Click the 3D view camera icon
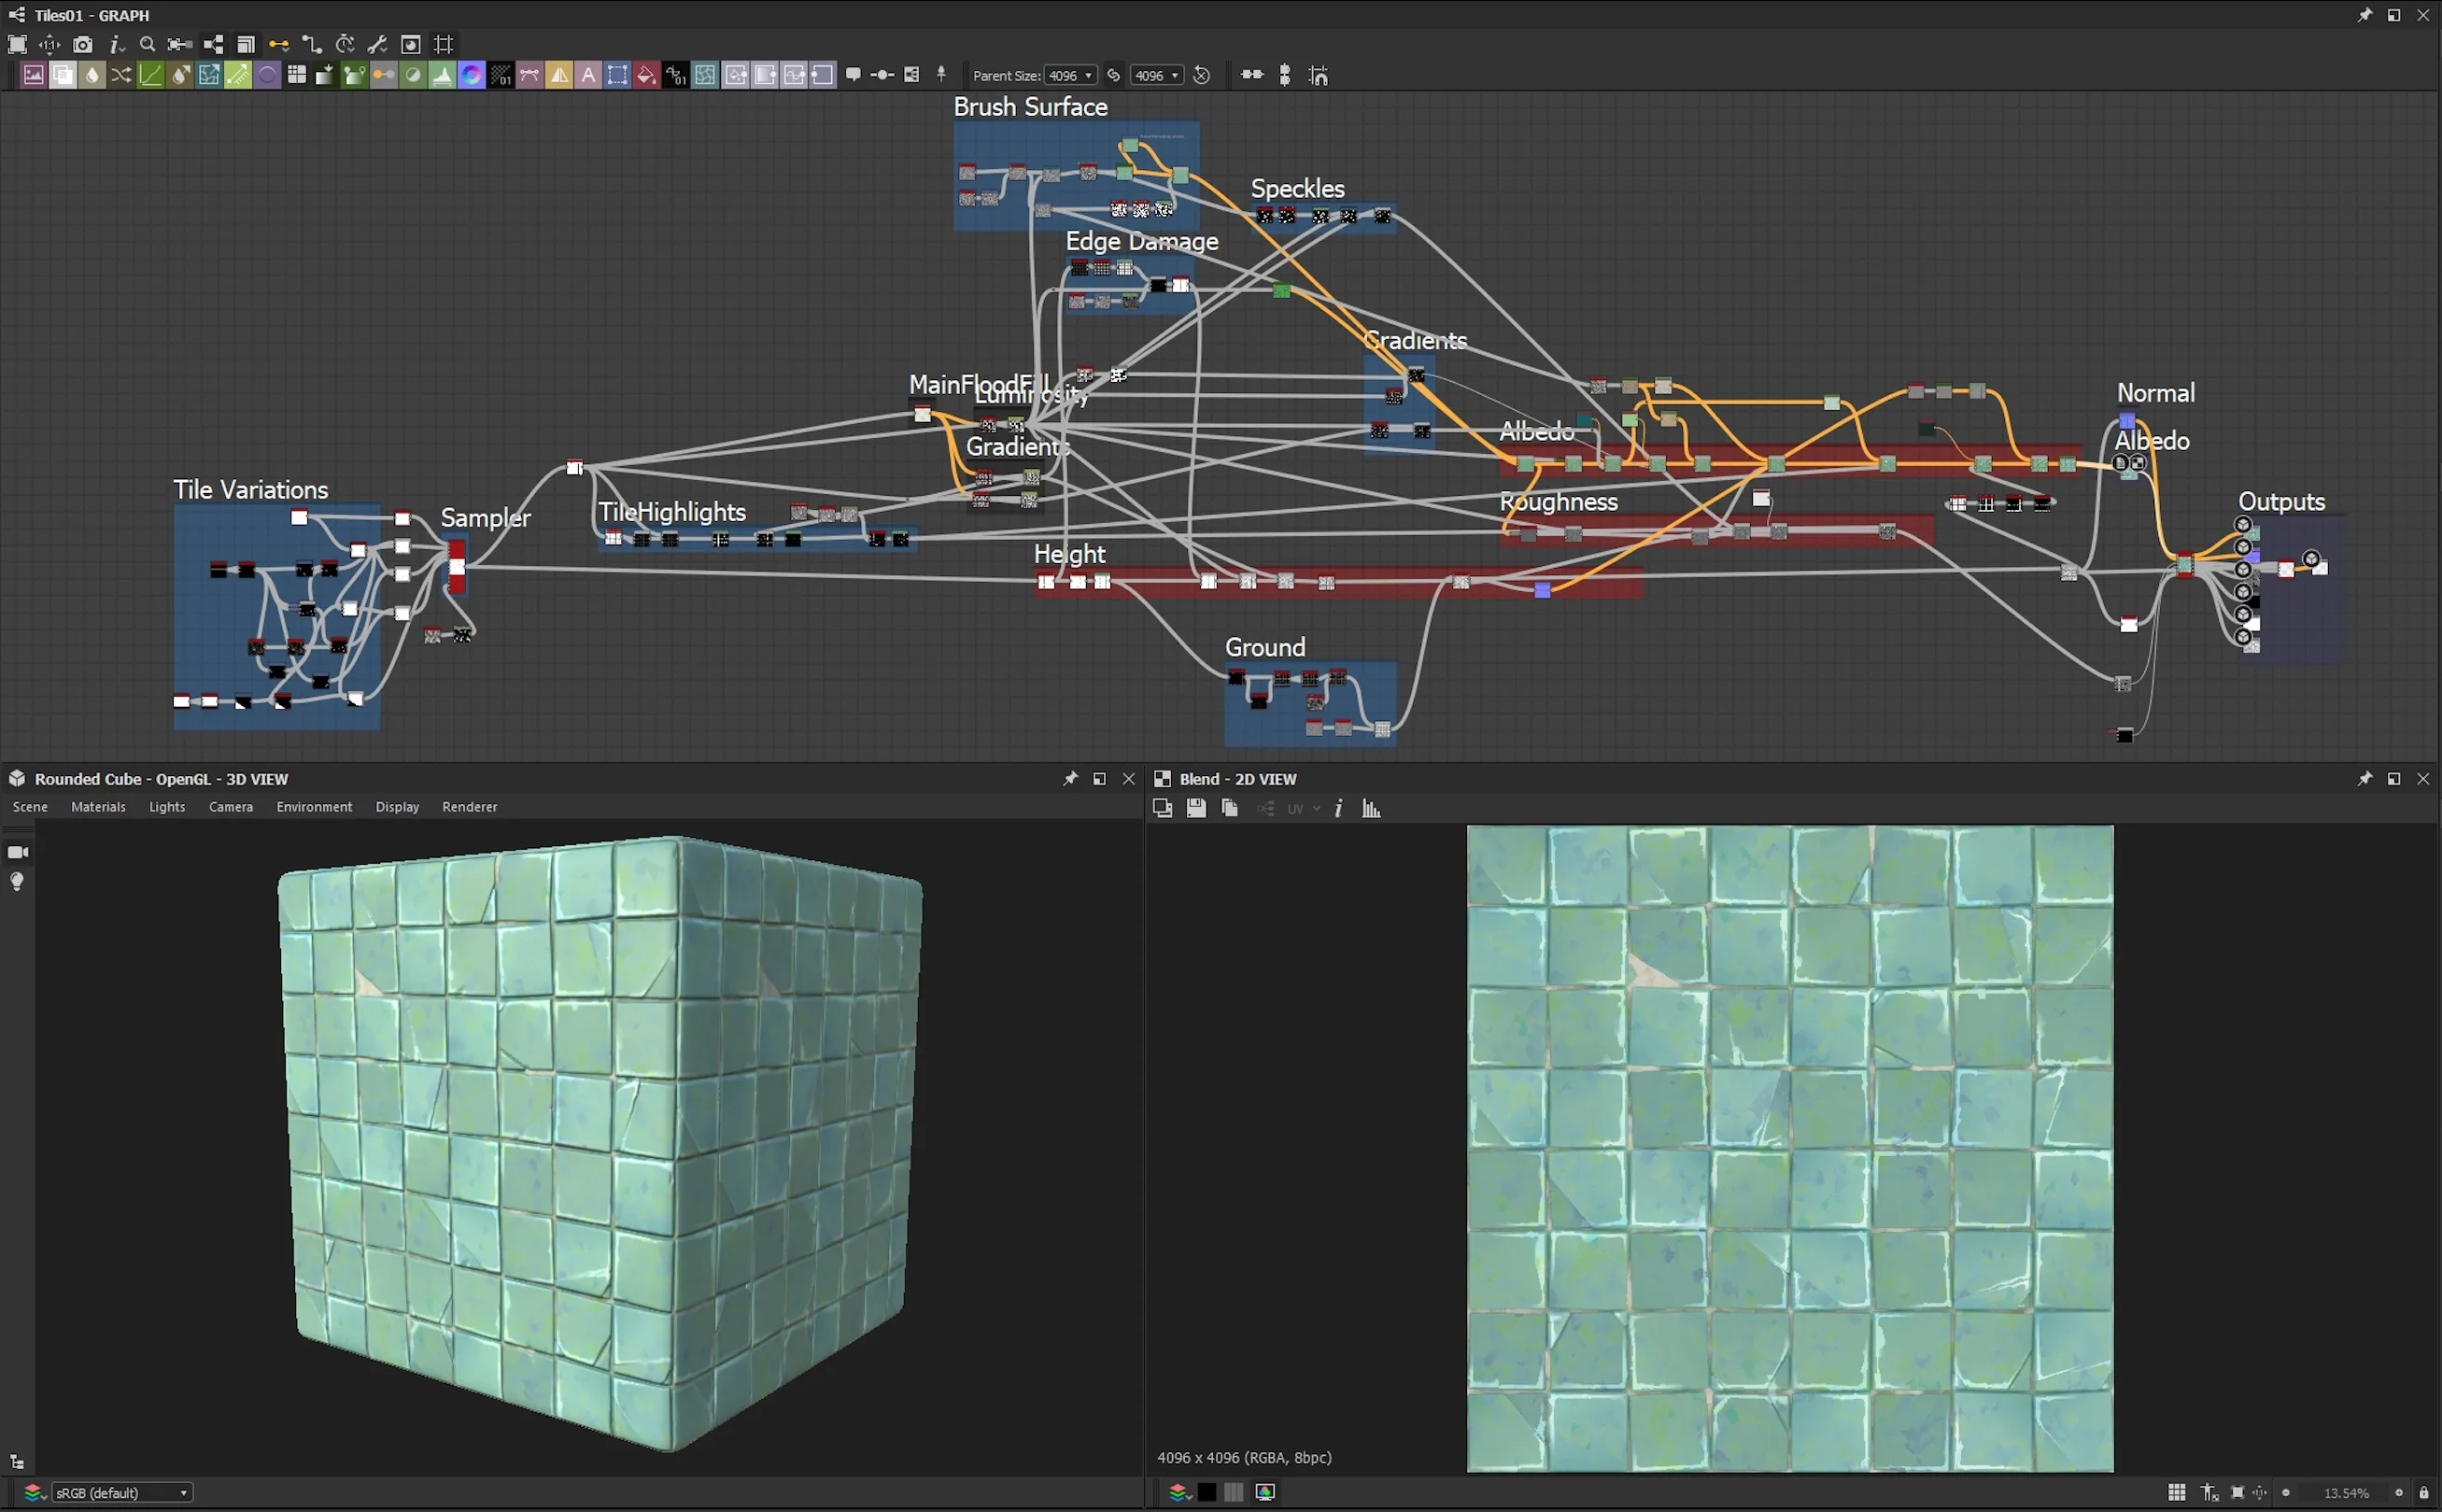Screen dimensions: 2442x1512 [x=18, y=852]
